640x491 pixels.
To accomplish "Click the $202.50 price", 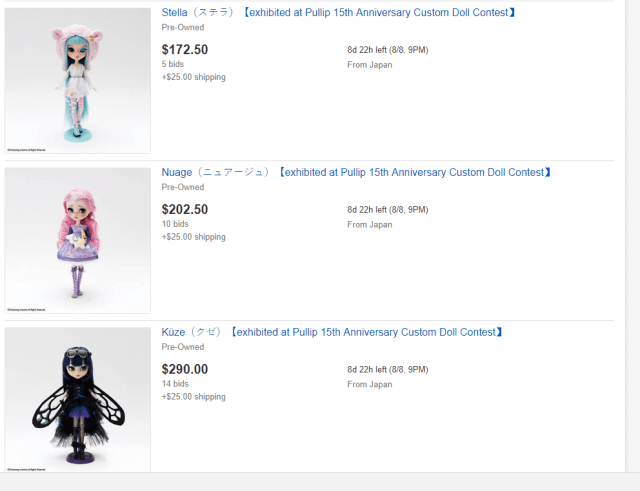I will (185, 209).
